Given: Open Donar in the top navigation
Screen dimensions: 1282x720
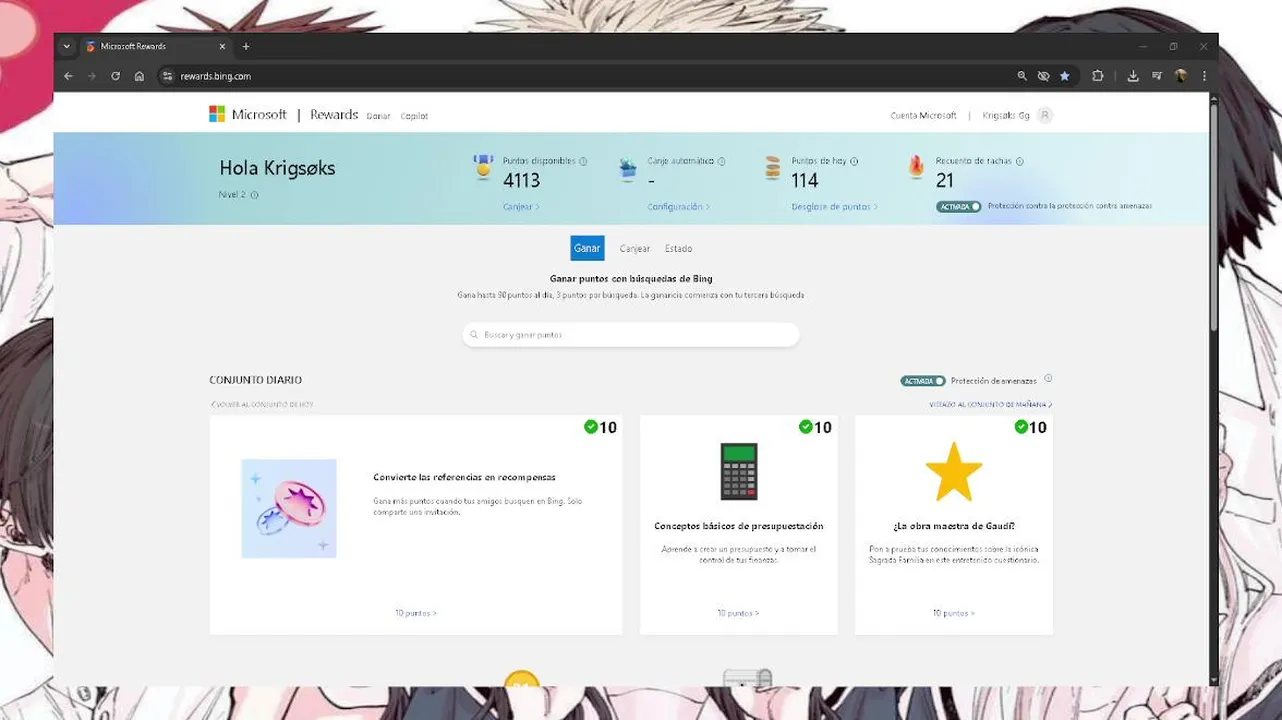Looking at the screenshot, I should [378, 116].
